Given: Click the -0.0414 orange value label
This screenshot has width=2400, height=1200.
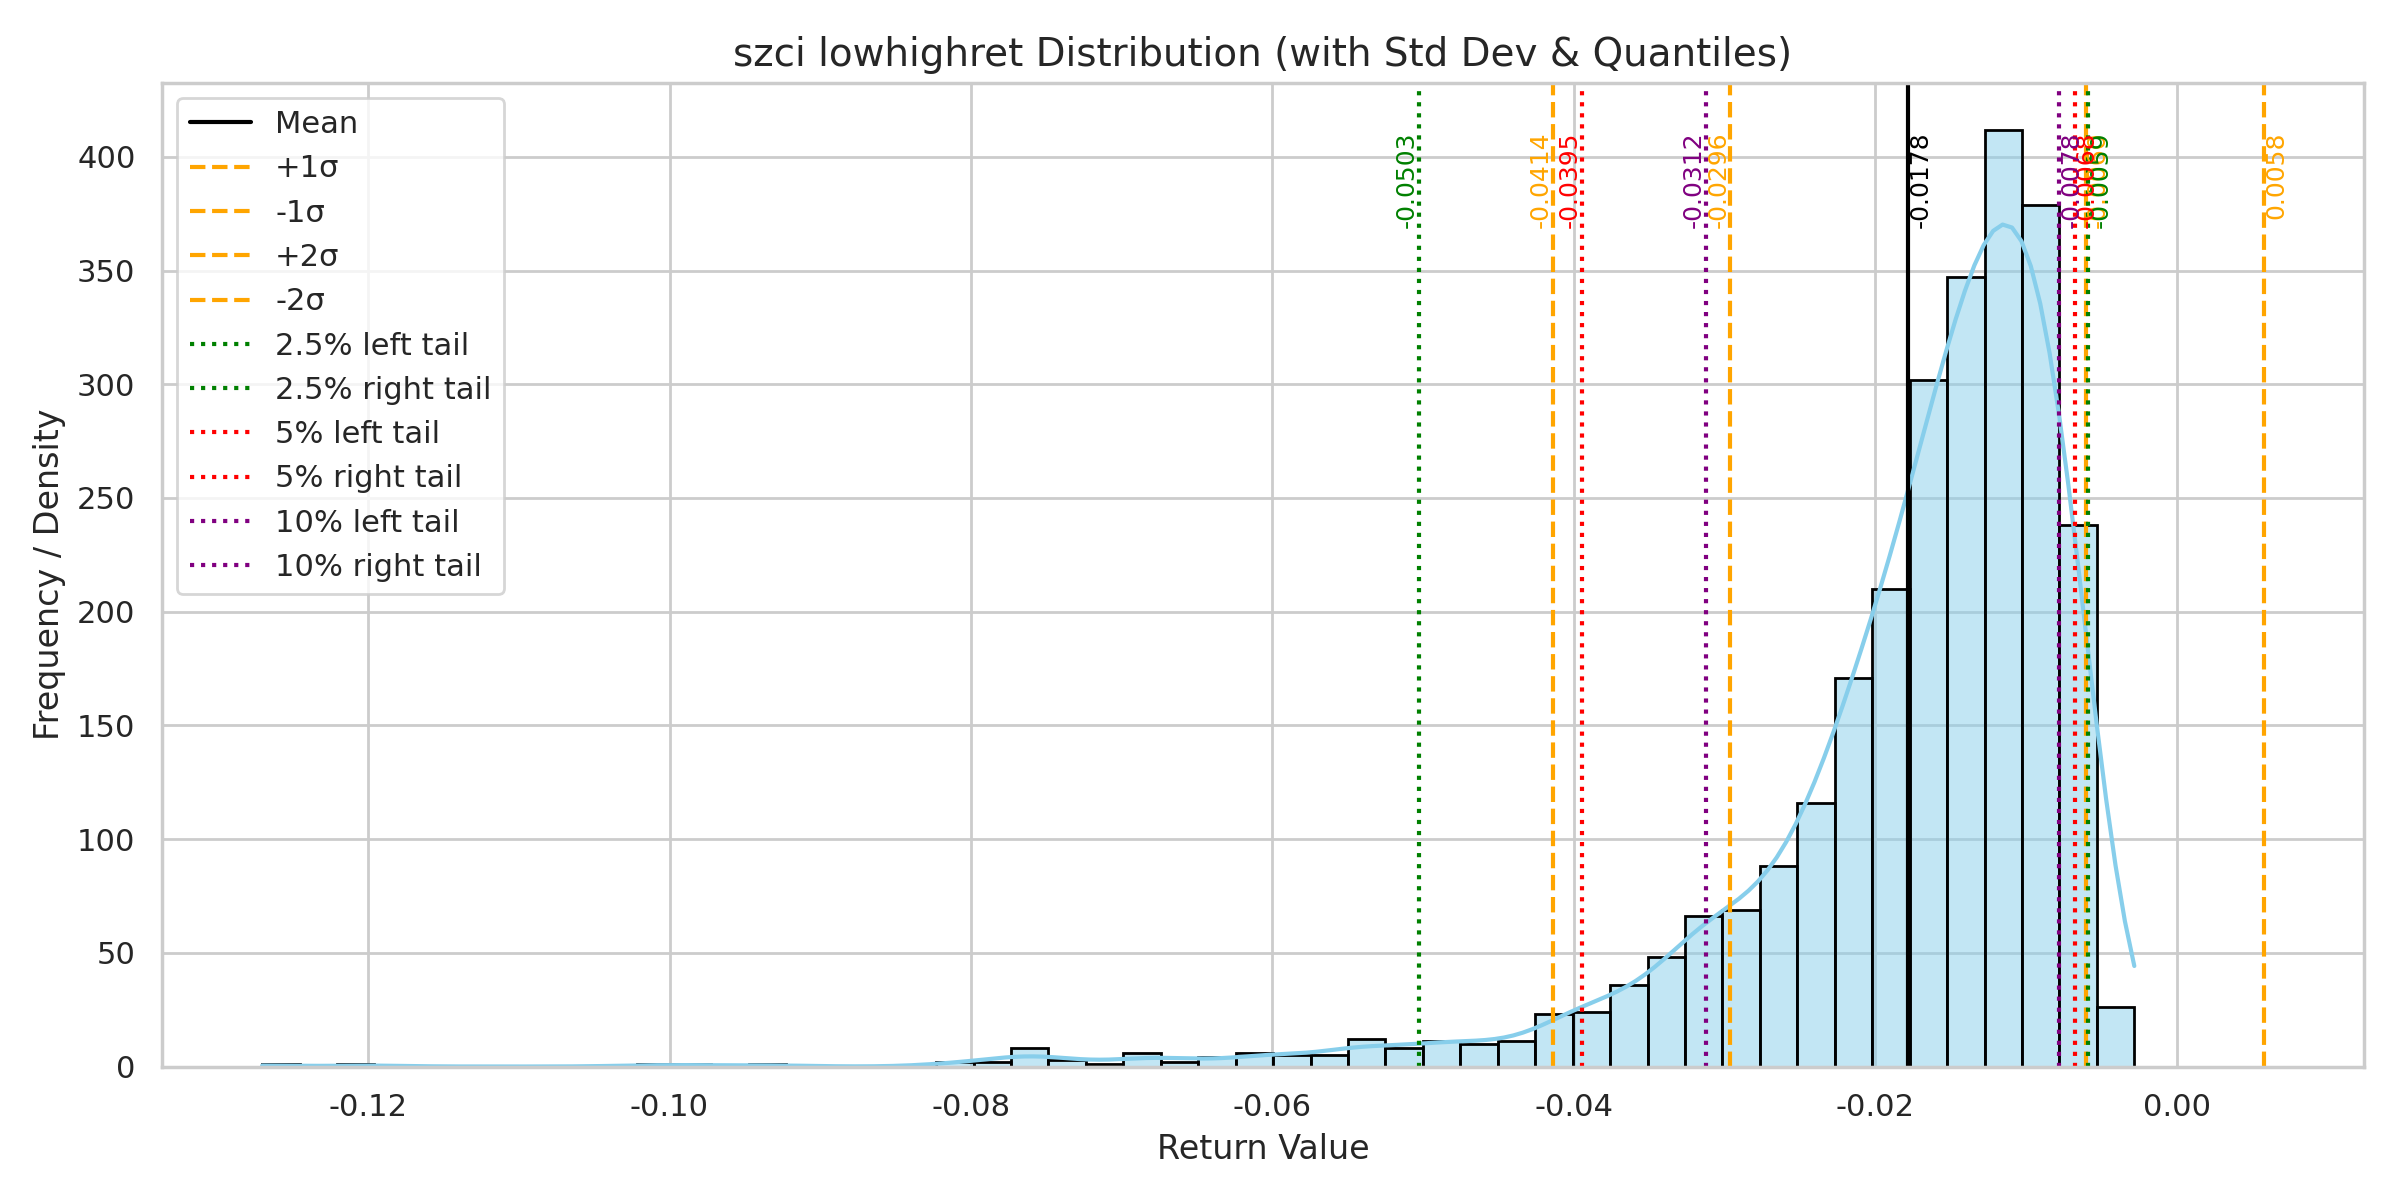Looking at the screenshot, I should [x=1539, y=180].
